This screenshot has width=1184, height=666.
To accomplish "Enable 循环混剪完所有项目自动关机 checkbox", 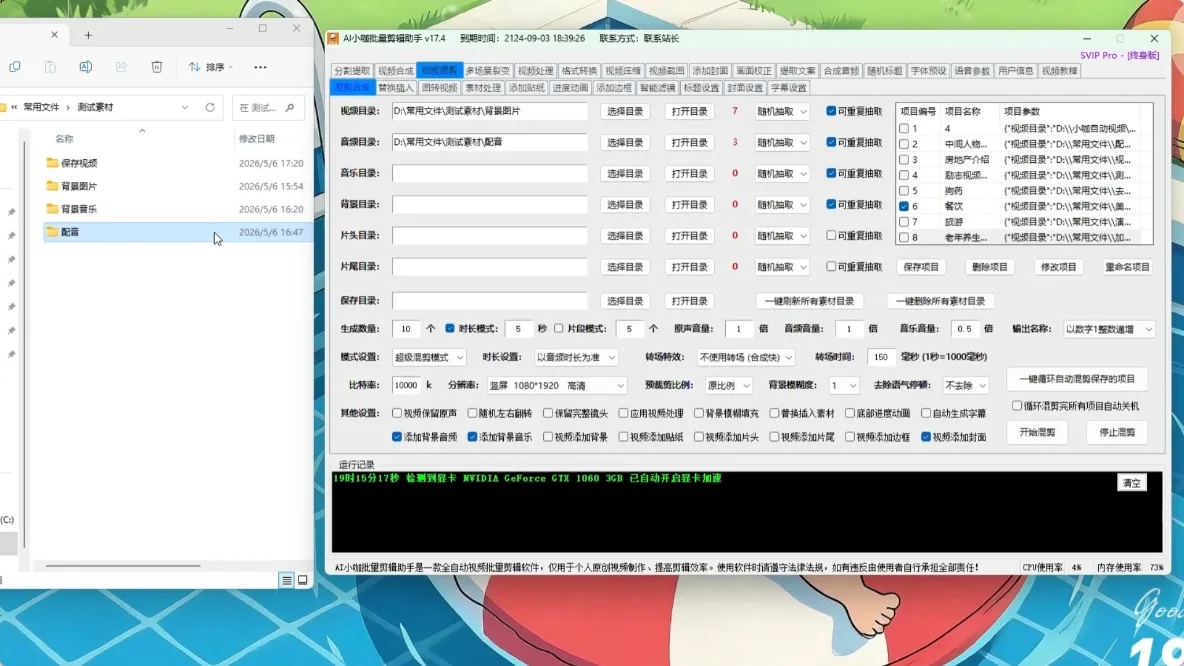I will [1016, 405].
